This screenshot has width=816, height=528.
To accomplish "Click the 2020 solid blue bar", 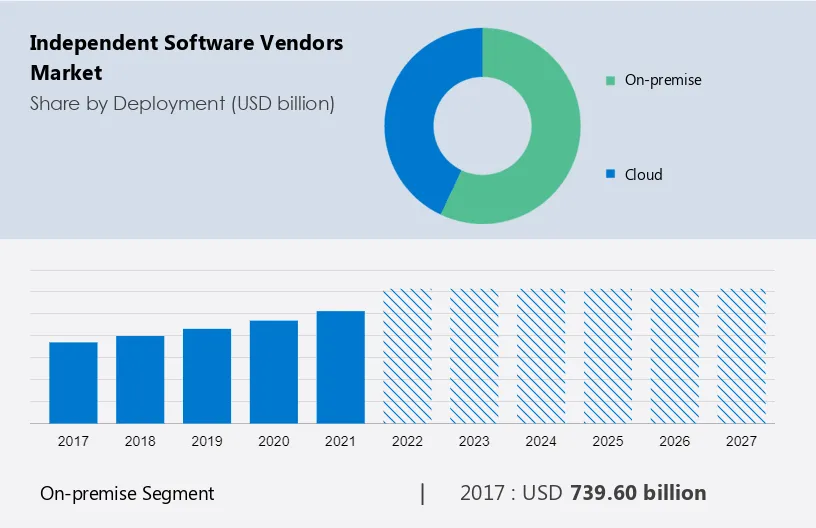I will pyautogui.click(x=274, y=372).
